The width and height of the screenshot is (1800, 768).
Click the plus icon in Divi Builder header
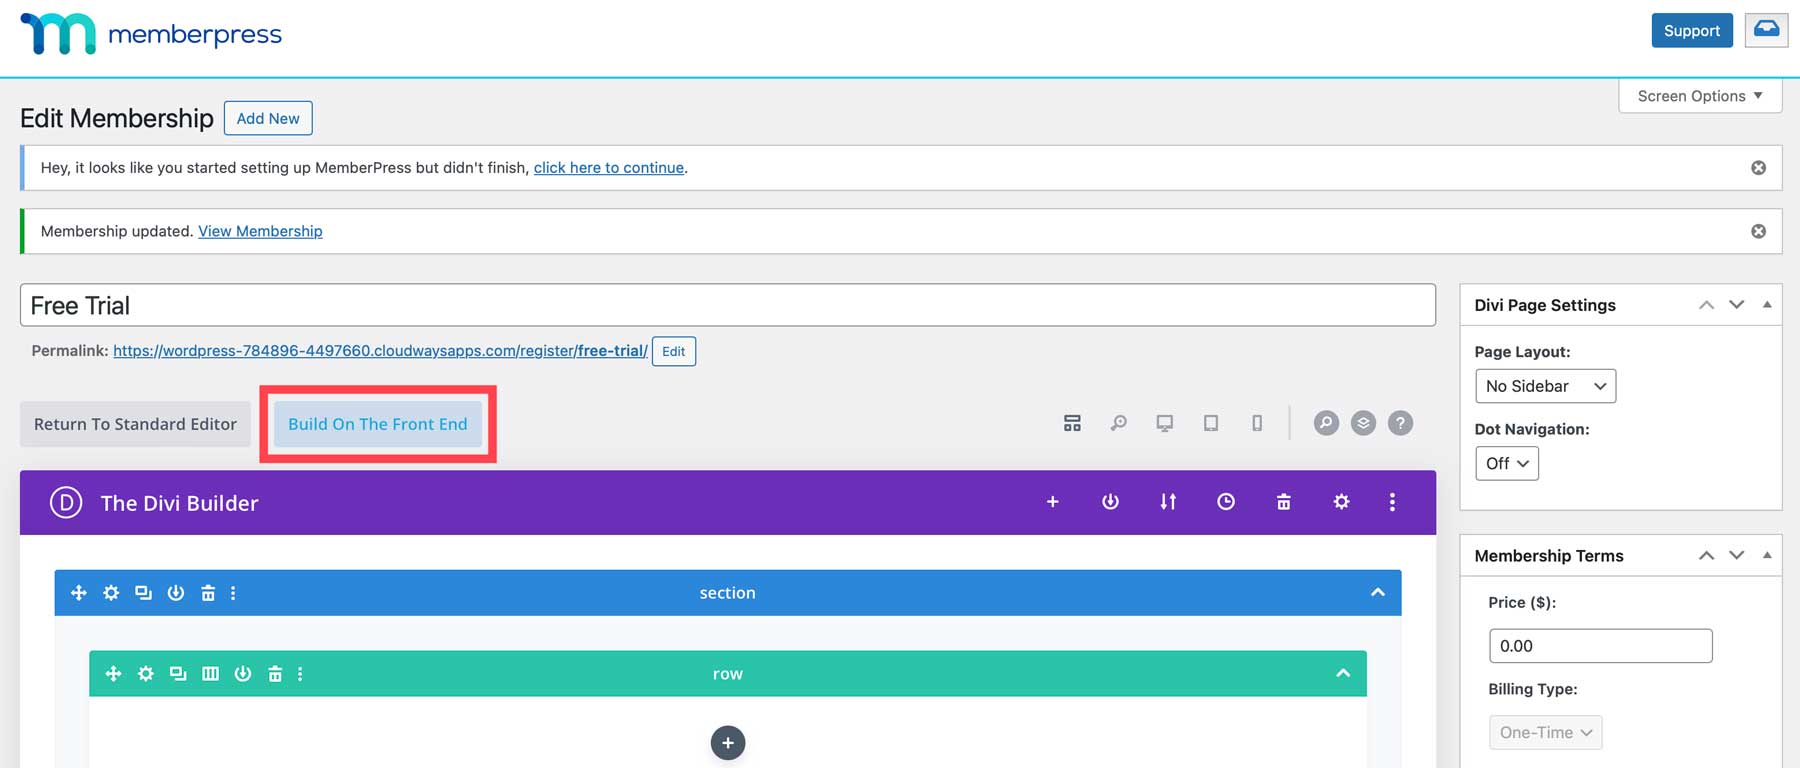[x=1053, y=502]
